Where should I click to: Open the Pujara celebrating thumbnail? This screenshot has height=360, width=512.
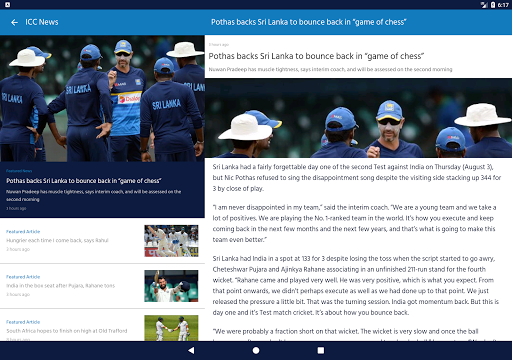171,286
